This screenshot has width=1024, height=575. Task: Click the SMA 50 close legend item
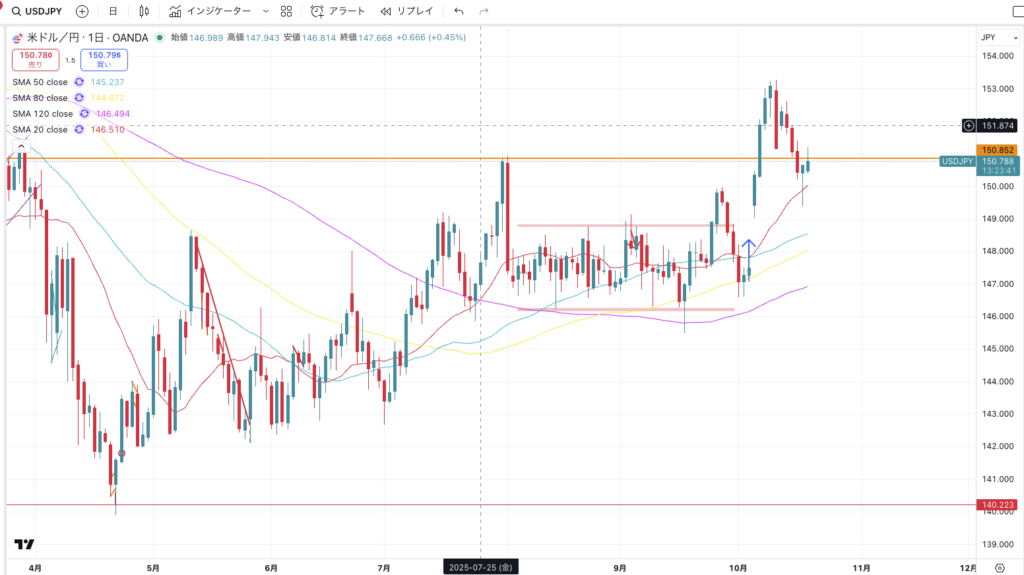pos(40,82)
